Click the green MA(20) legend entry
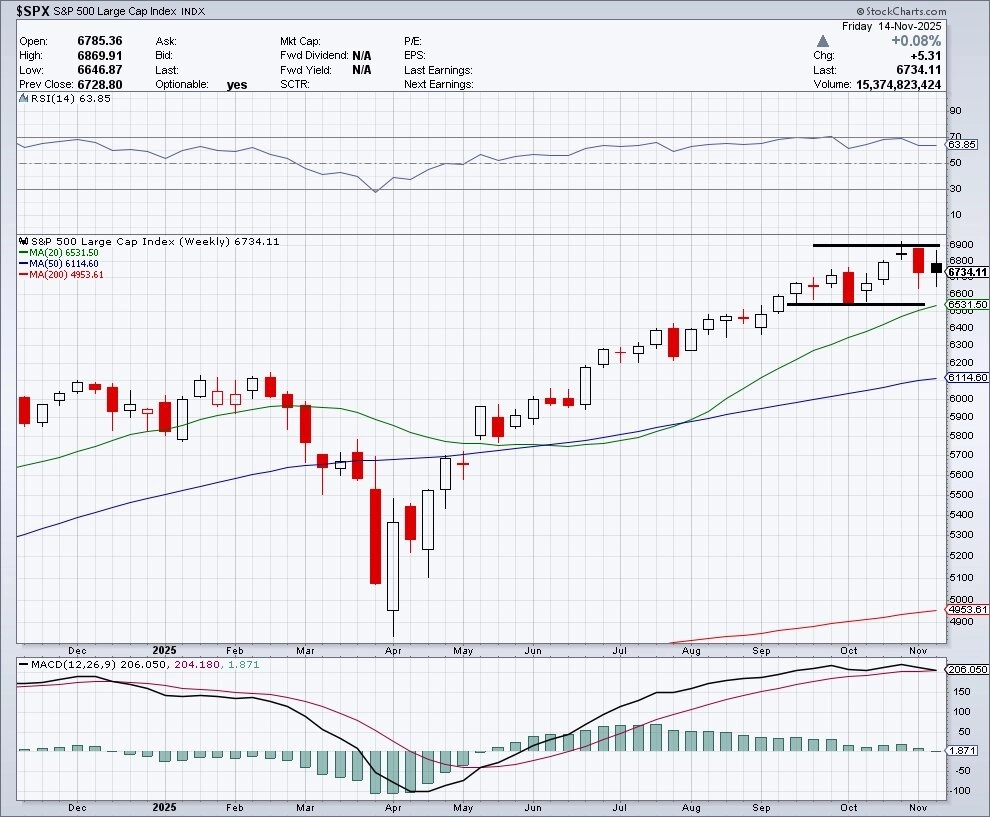Screen dimensions: 990x817 coord(59,253)
